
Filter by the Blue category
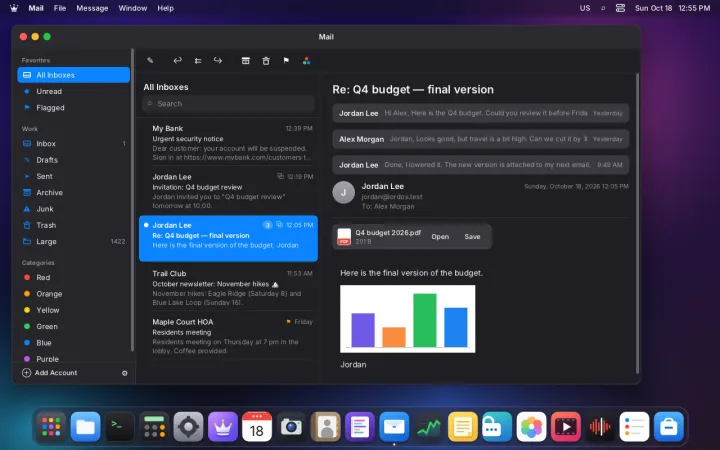pos(73,343)
